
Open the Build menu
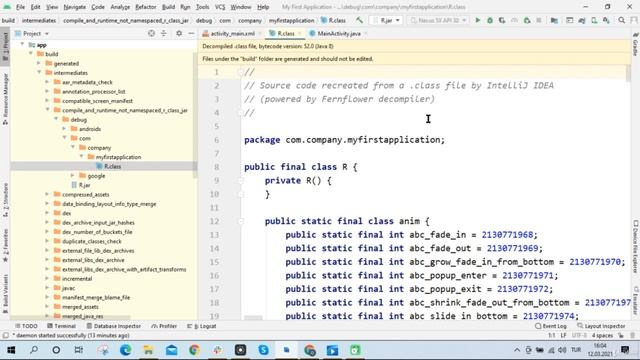tap(168, 7)
